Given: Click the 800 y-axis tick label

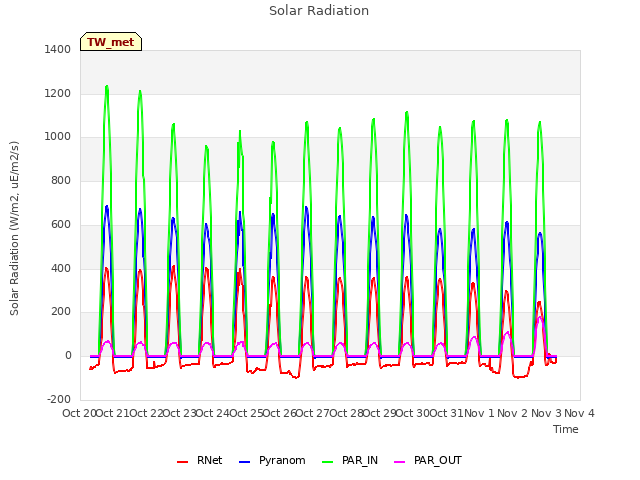Looking at the screenshot, I should [61, 180].
